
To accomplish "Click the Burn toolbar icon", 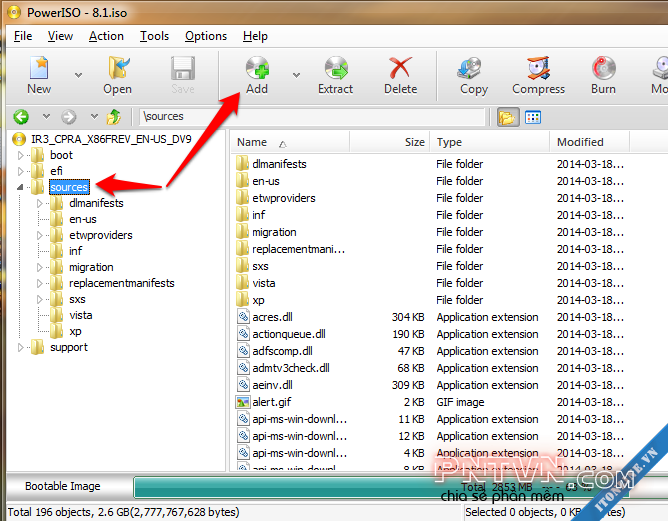I will click(x=603, y=68).
